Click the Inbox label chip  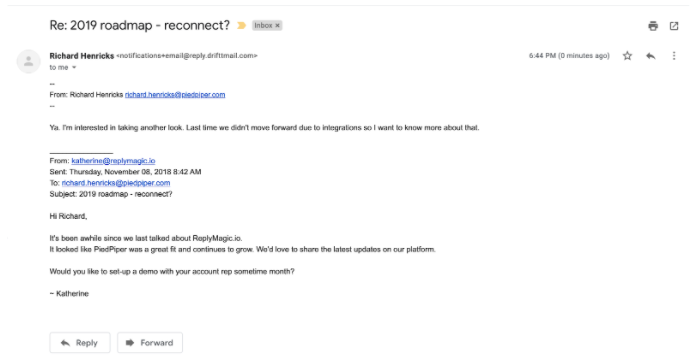(x=267, y=26)
